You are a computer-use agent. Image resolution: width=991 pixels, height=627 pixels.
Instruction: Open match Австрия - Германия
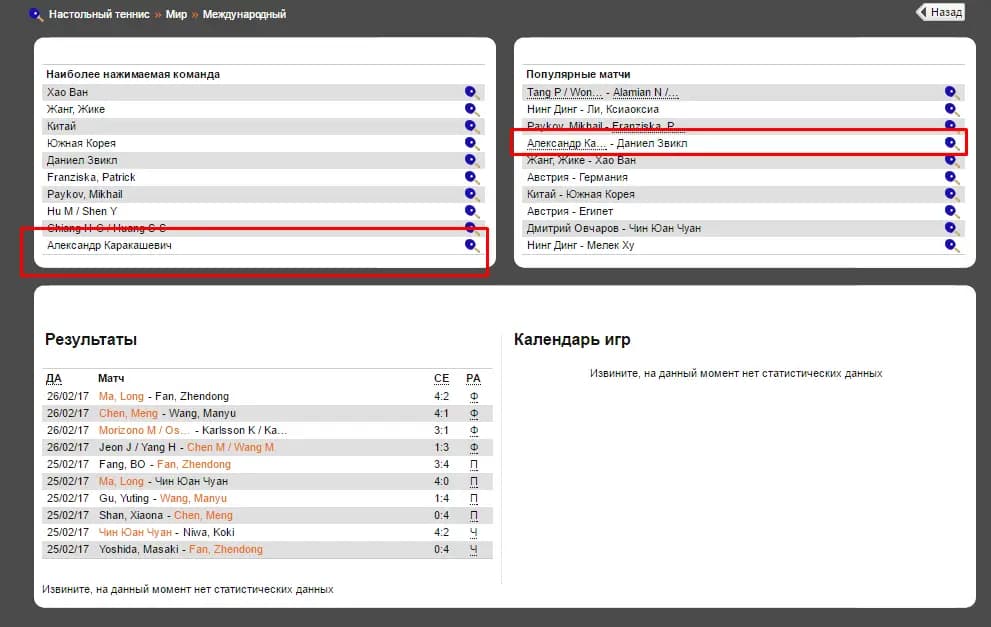[577, 178]
